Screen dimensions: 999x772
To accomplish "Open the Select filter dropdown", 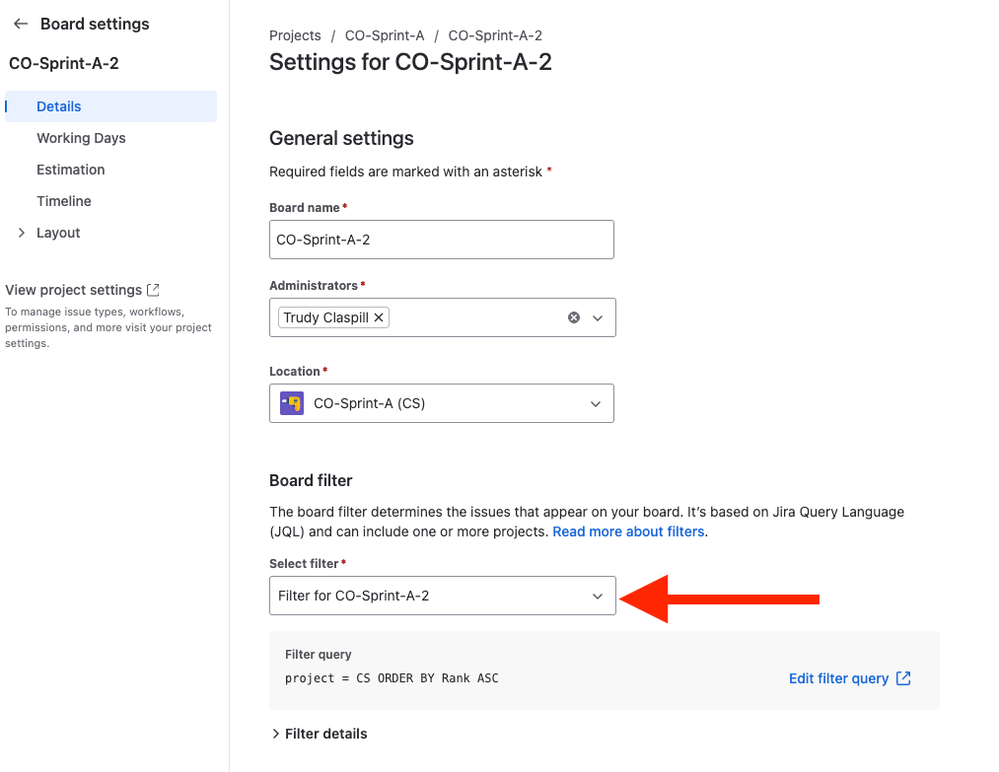I will (x=442, y=596).
